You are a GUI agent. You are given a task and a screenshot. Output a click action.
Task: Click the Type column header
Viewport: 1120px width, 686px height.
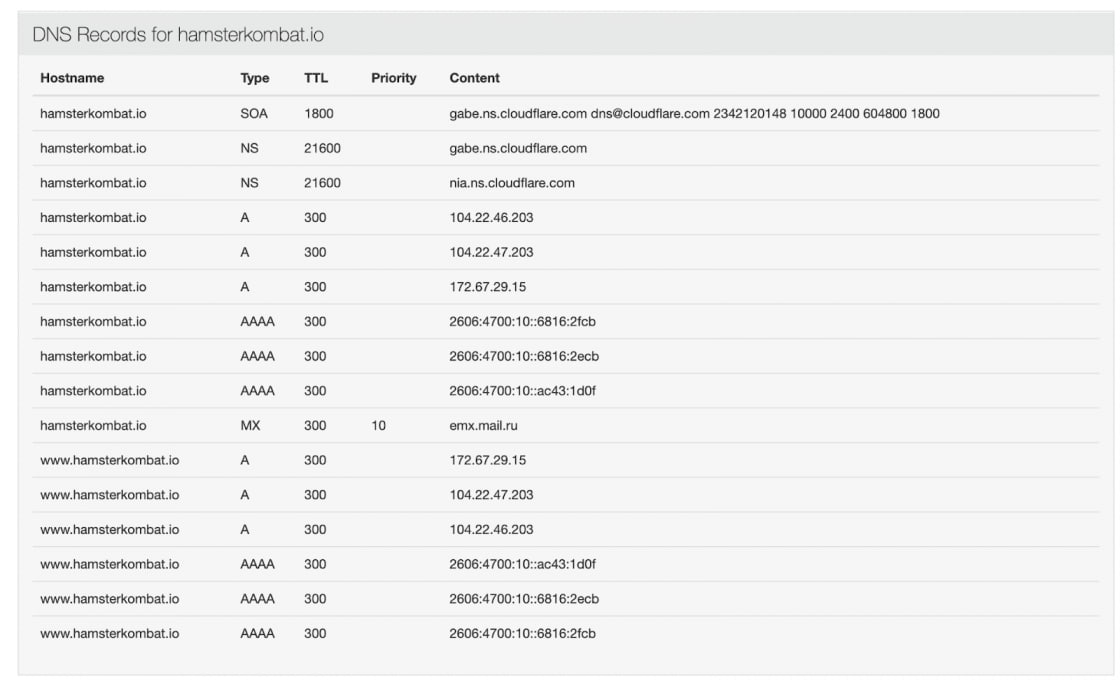coord(254,78)
